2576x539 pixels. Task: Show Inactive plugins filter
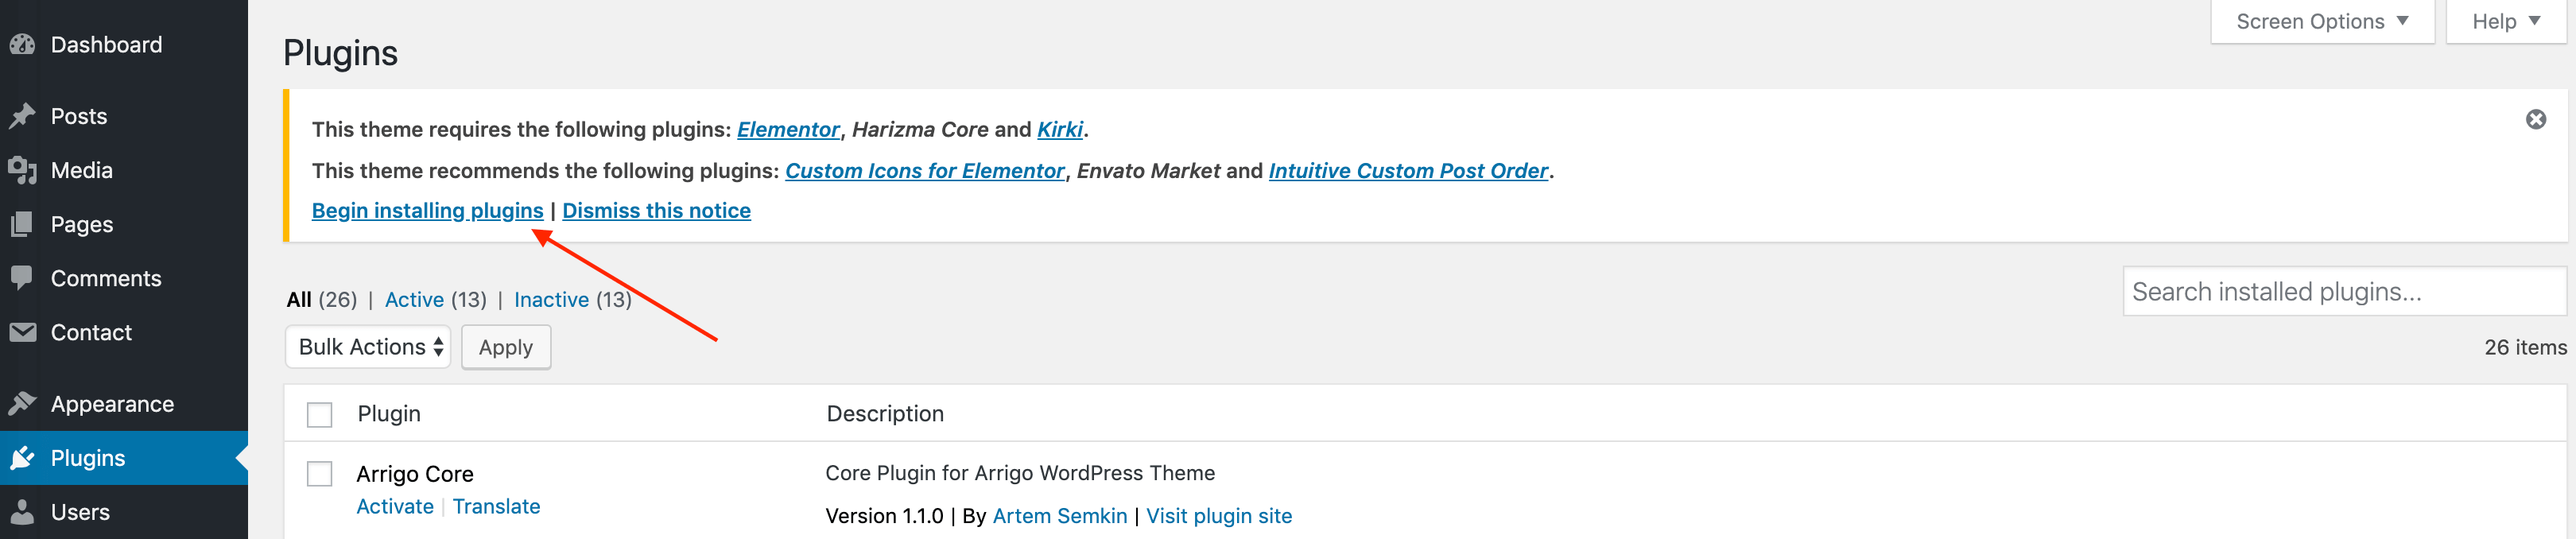(x=551, y=300)
